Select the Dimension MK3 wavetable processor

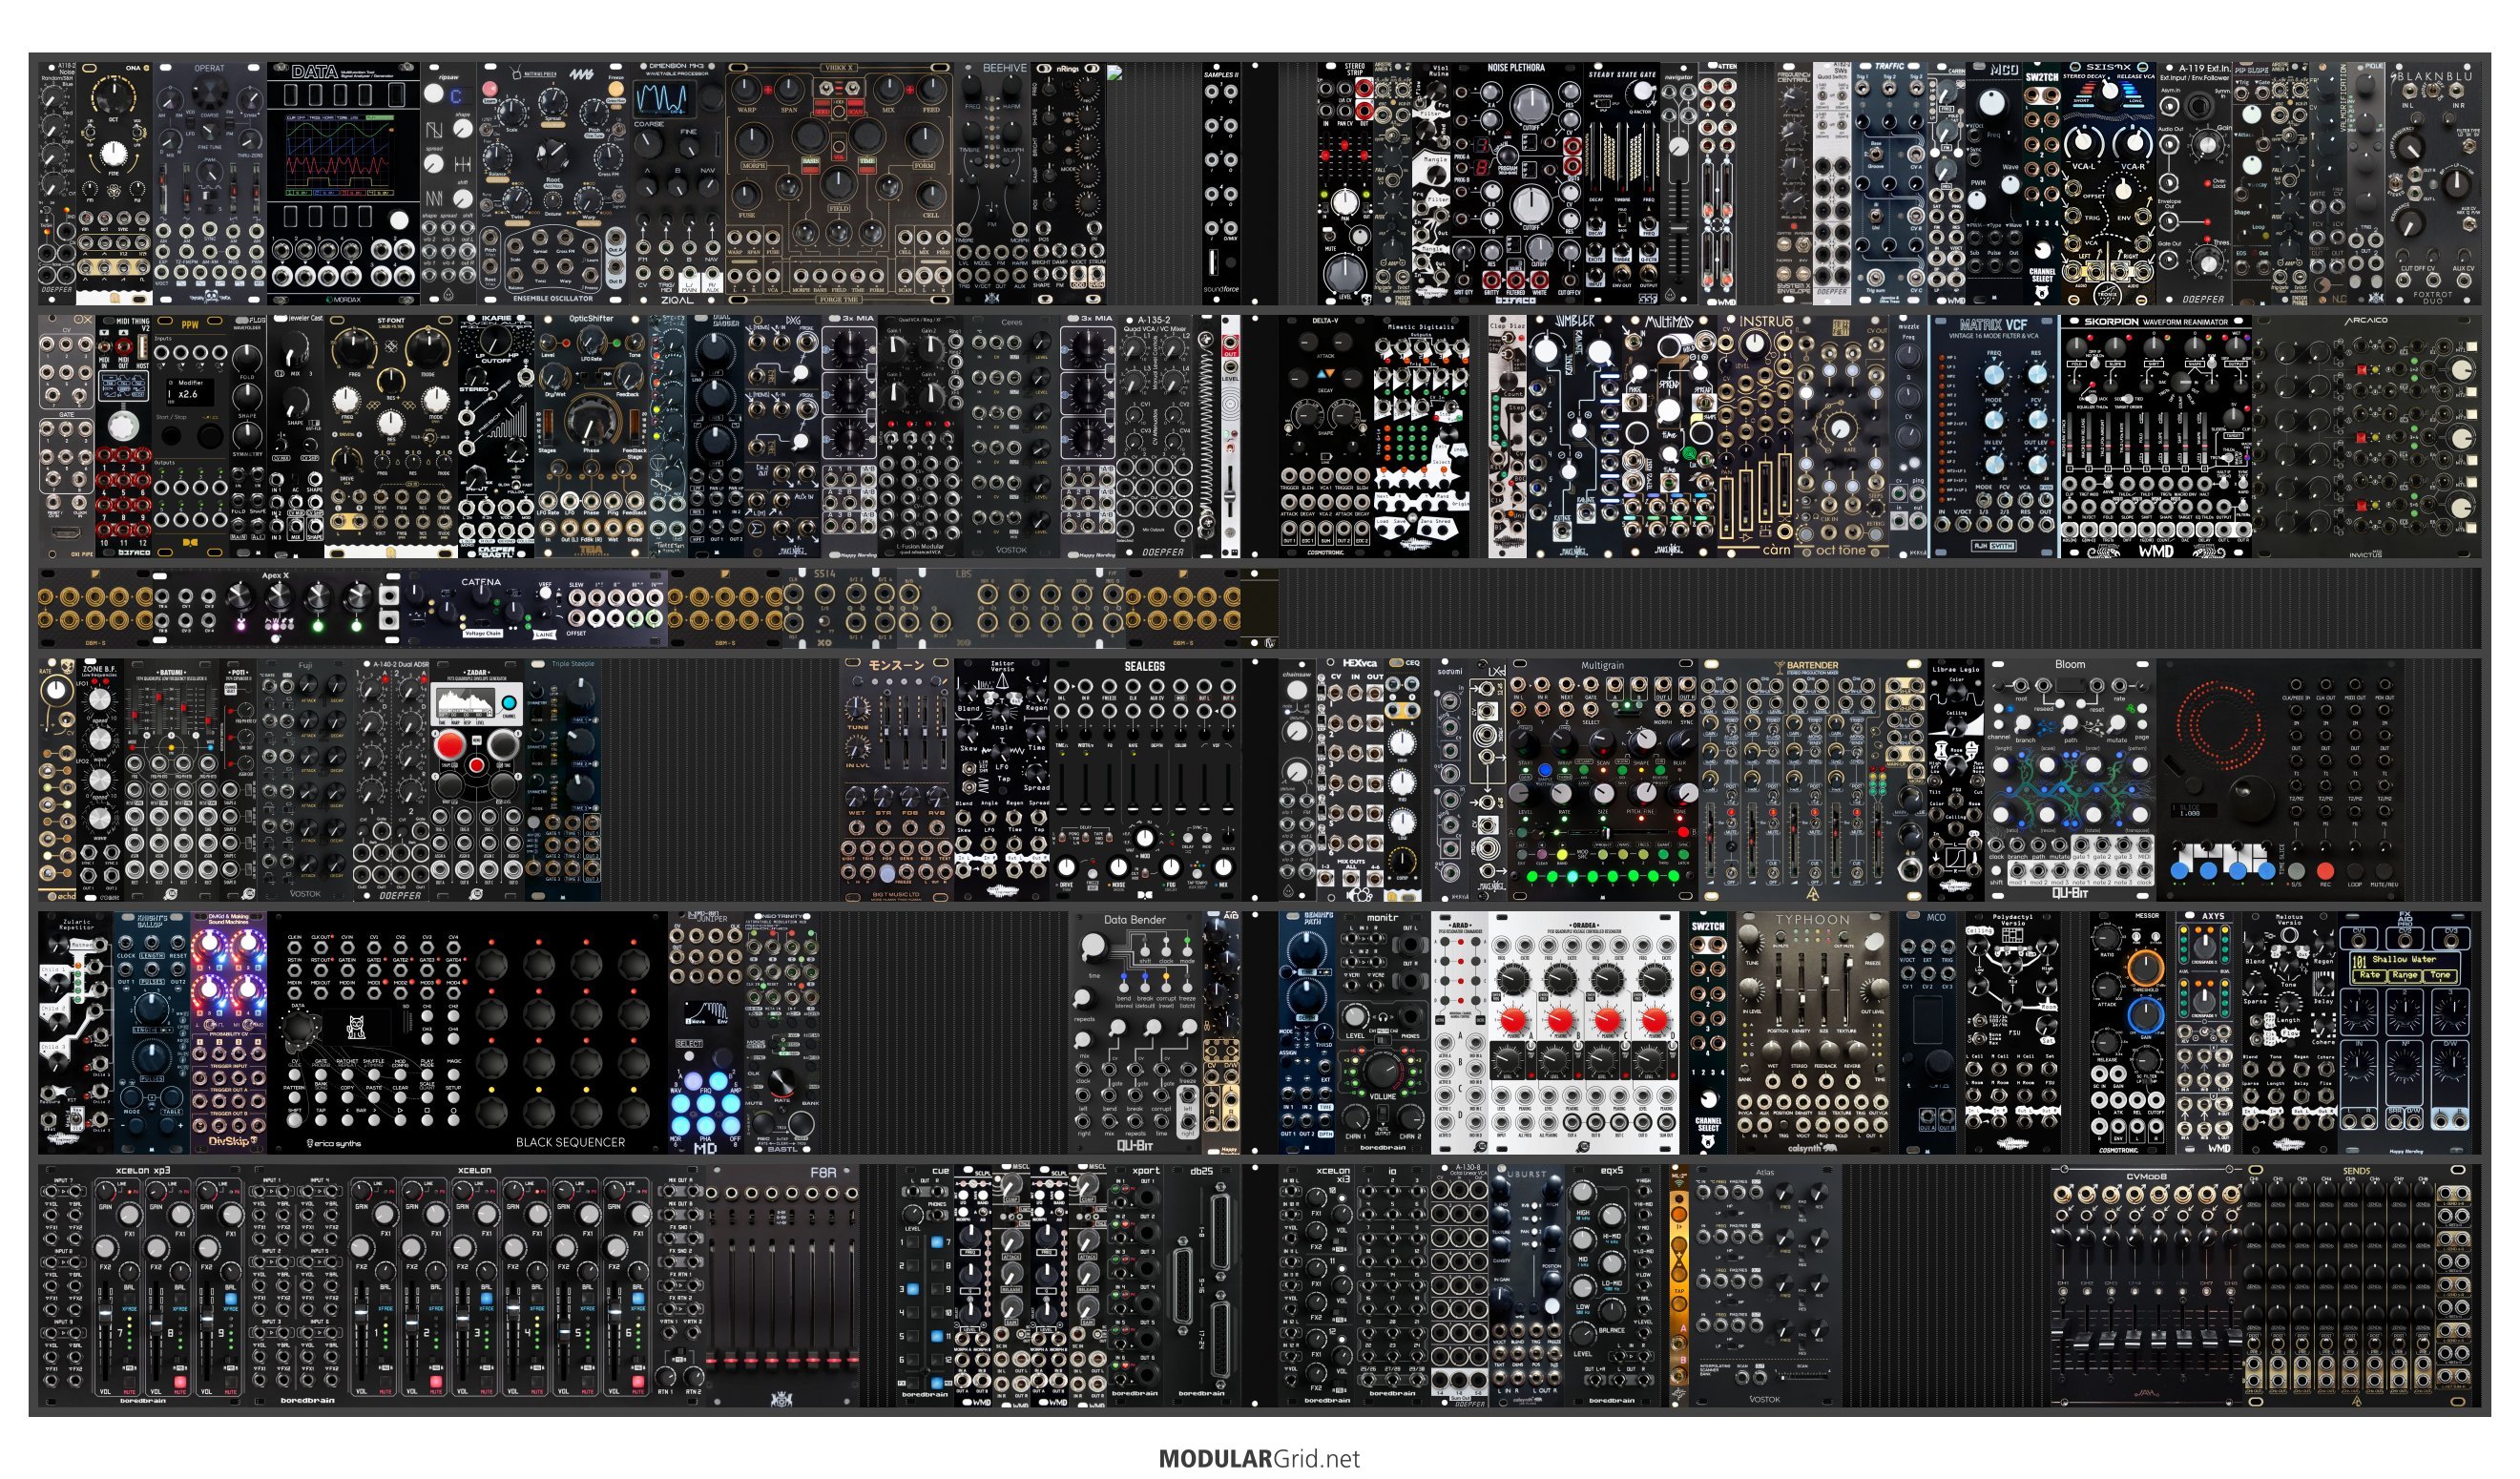pos(677,183)
